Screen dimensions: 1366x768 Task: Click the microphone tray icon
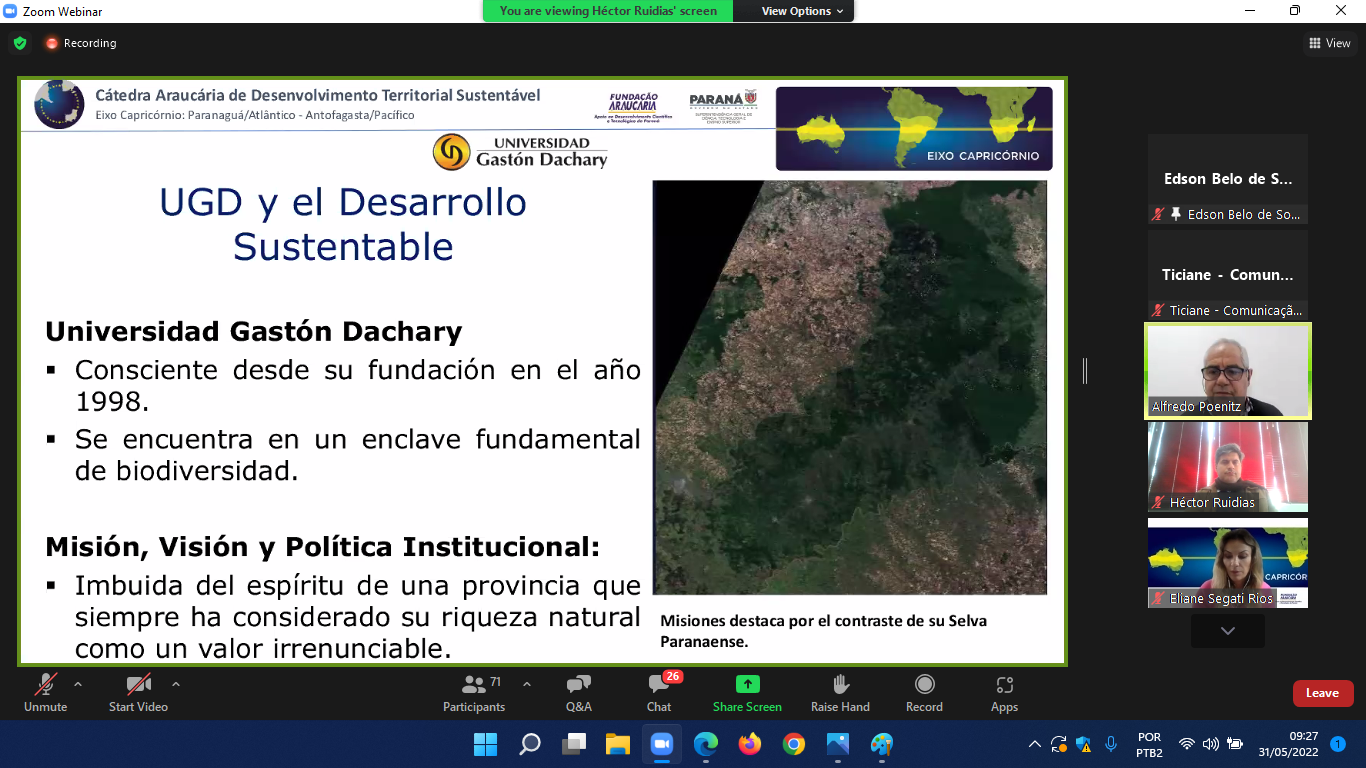pos(1110,744)
